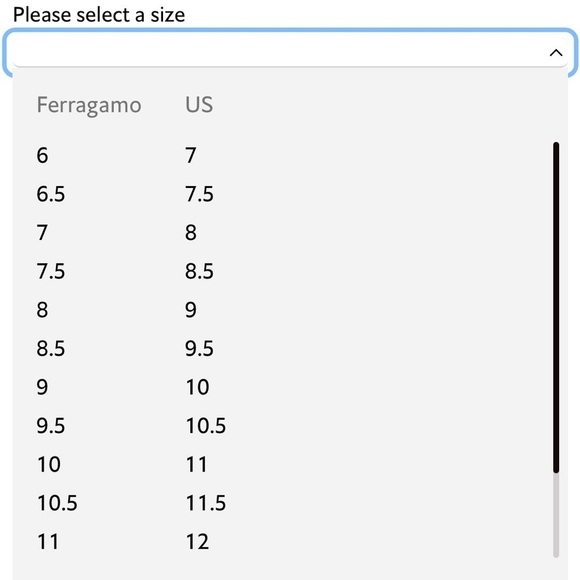580x580 pixels.
Task: Collapse the size dropdown using the chevron arrow
Action: click(x=556, y=53)
